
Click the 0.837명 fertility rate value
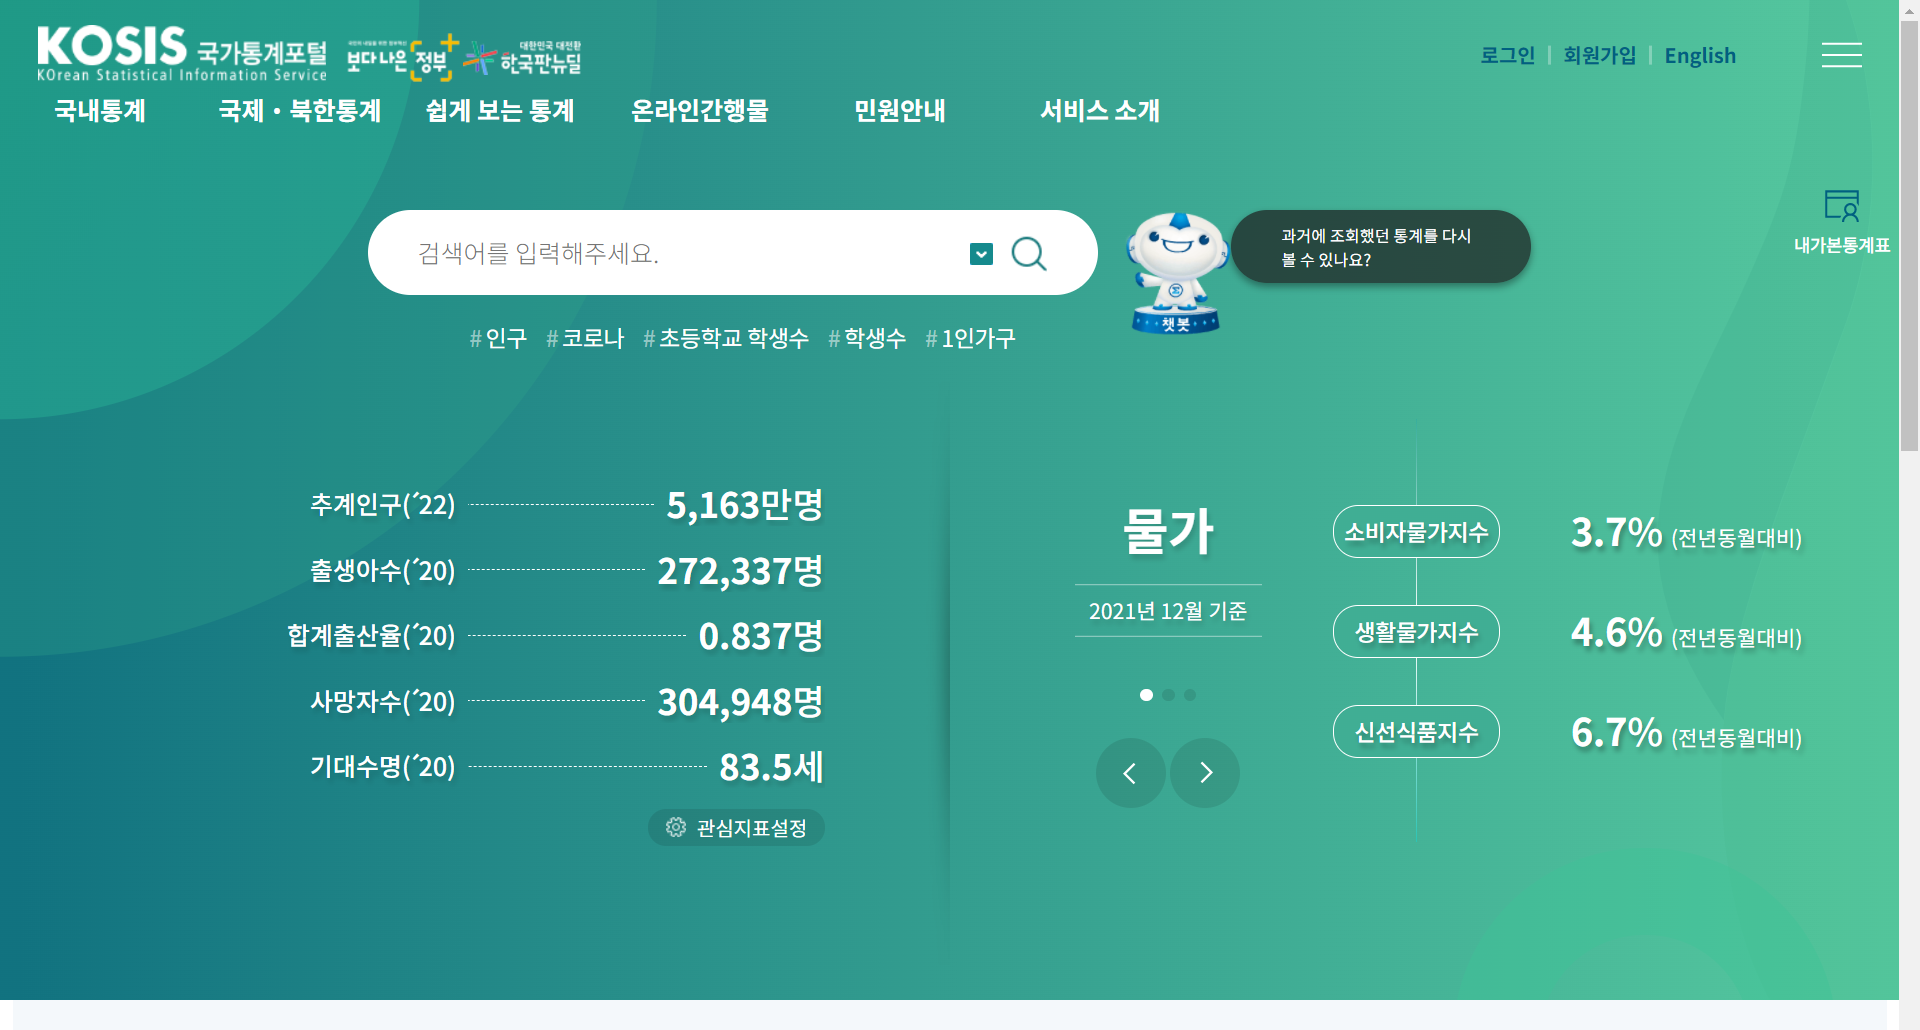[761, 636]
